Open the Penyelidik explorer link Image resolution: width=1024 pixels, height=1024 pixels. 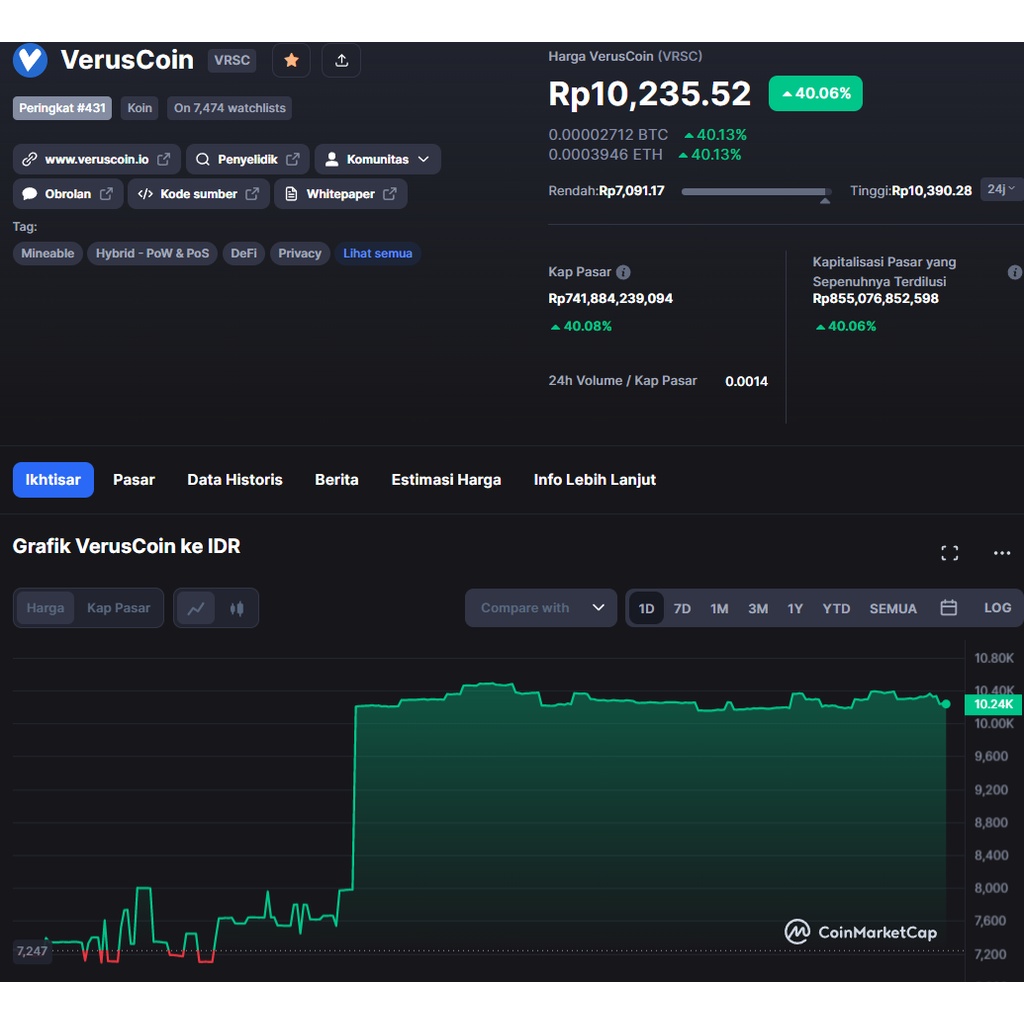pos(248,159)
